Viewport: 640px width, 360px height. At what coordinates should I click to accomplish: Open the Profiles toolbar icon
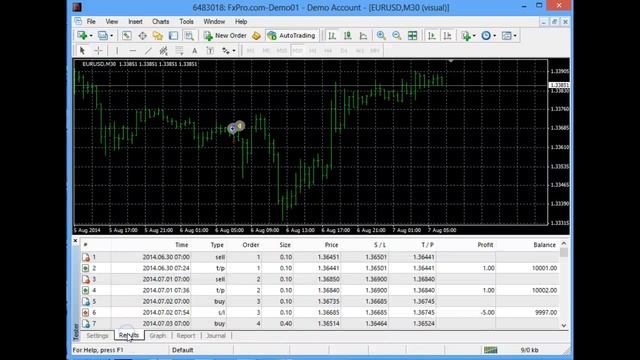click(x=102, y=36)
